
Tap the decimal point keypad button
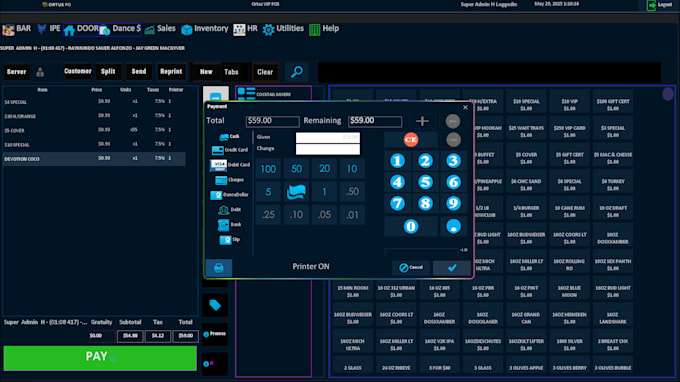453,226
